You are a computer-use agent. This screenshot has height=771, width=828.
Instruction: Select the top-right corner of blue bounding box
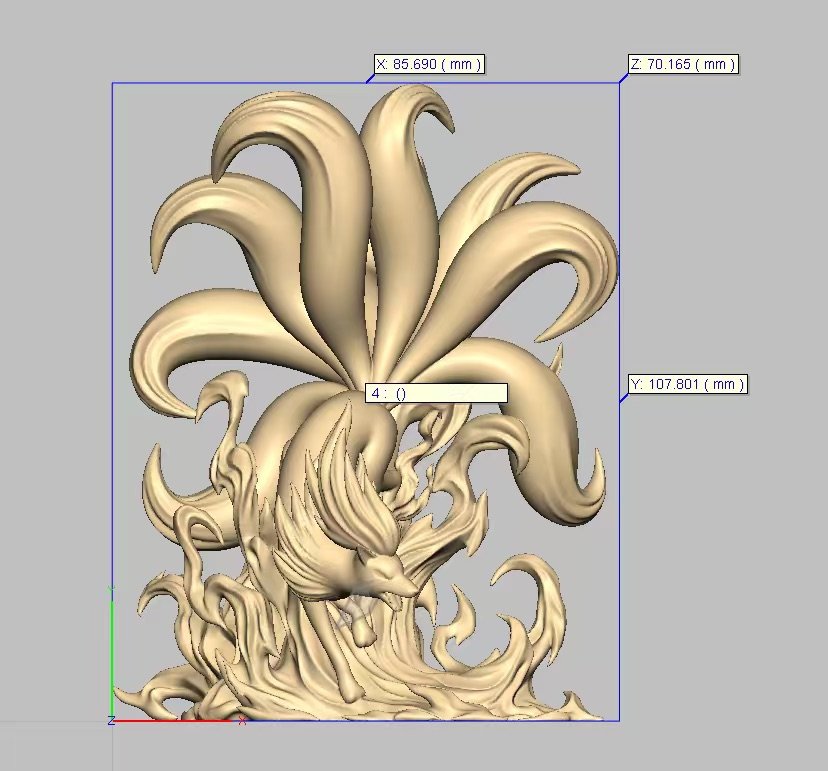[x=619, y=83]
